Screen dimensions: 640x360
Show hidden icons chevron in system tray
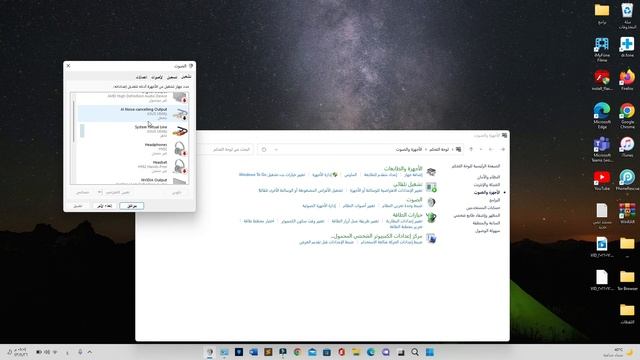tap(89, 352)
